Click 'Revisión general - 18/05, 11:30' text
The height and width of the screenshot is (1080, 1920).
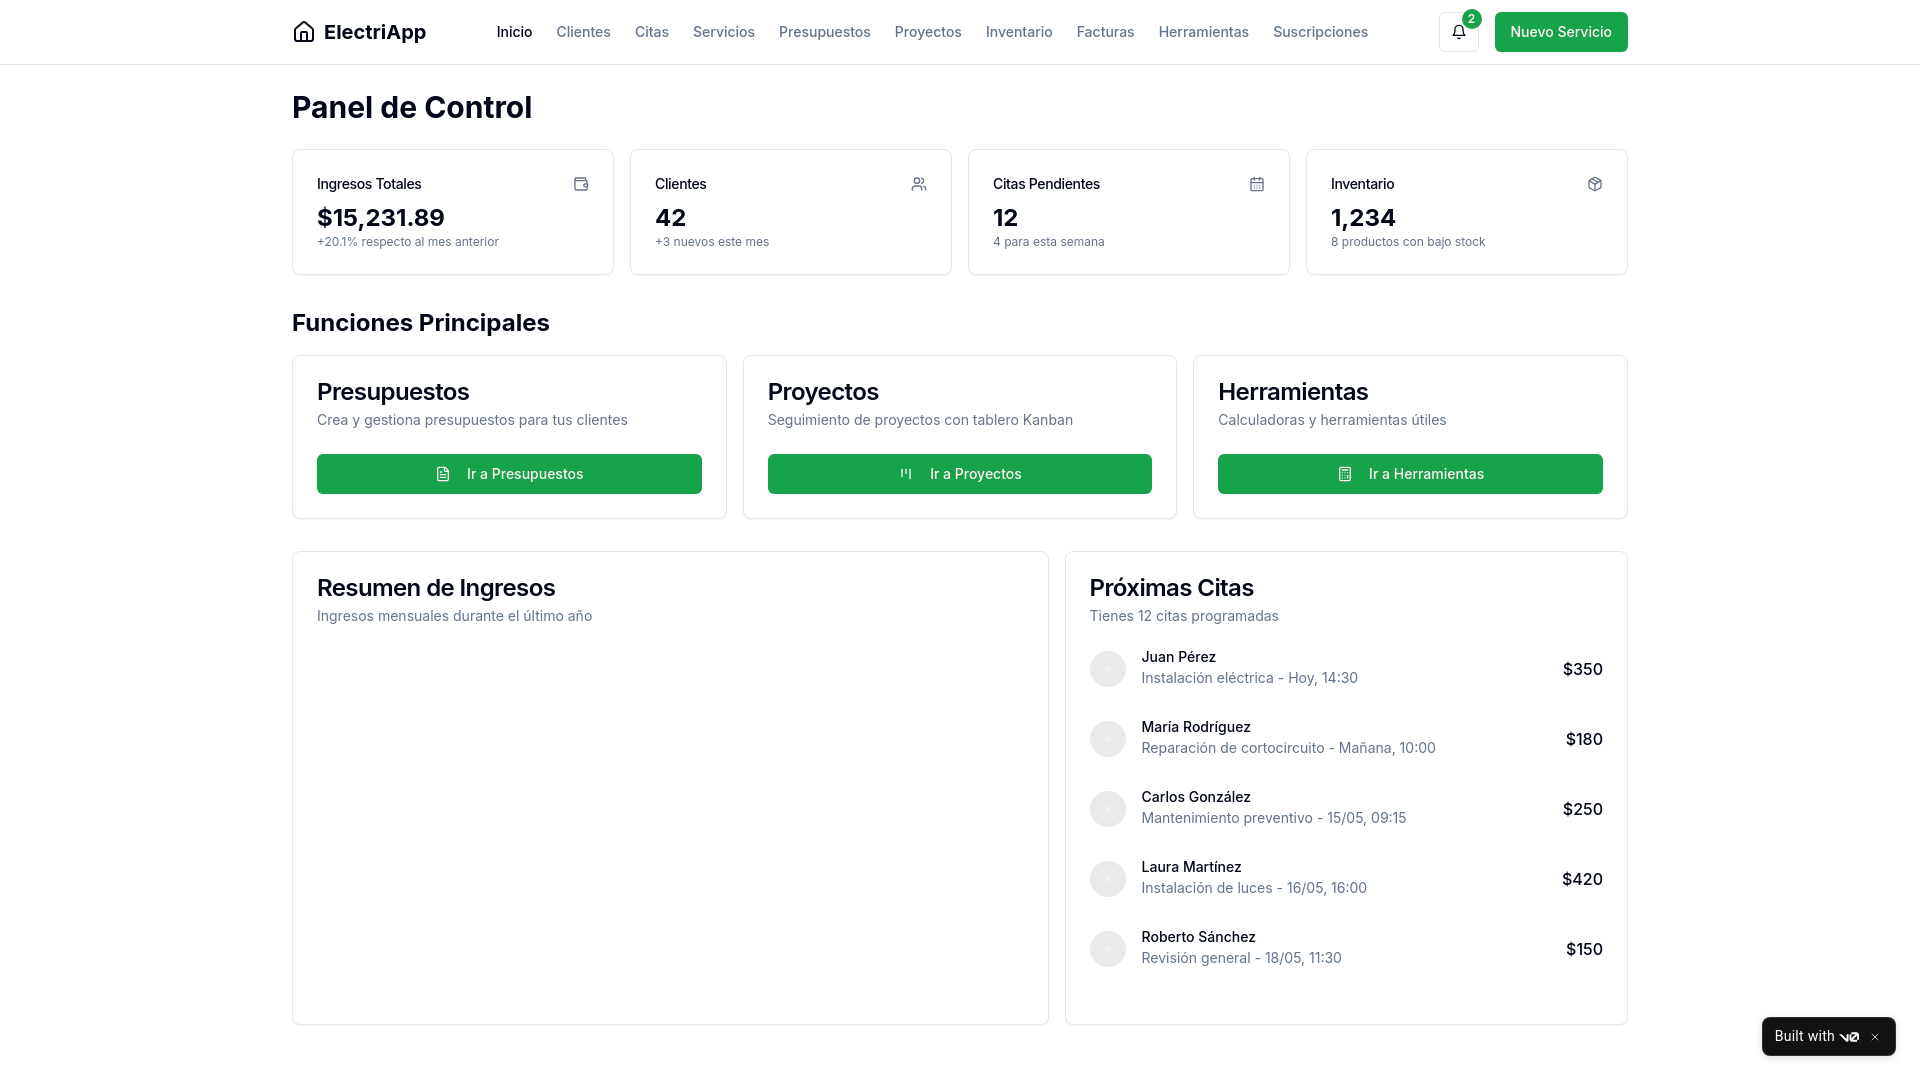coord(1242,958)
